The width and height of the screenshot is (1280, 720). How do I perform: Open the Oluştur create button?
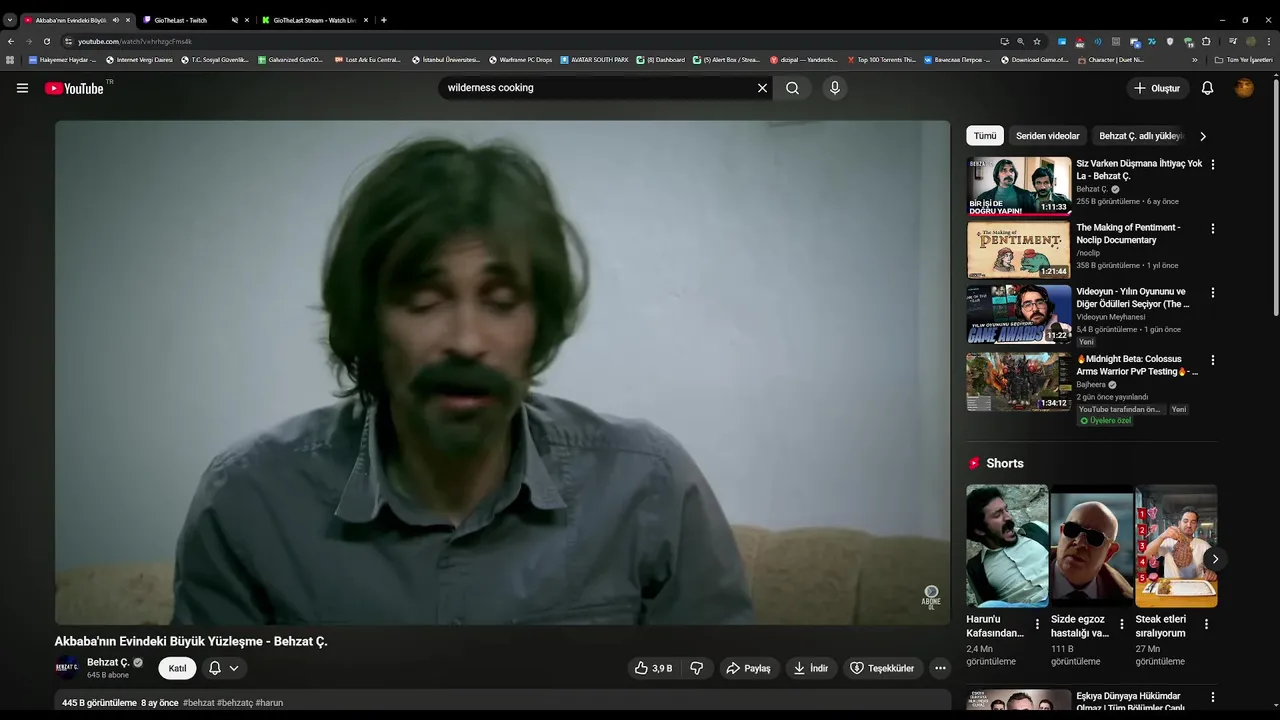point(1159,88)
